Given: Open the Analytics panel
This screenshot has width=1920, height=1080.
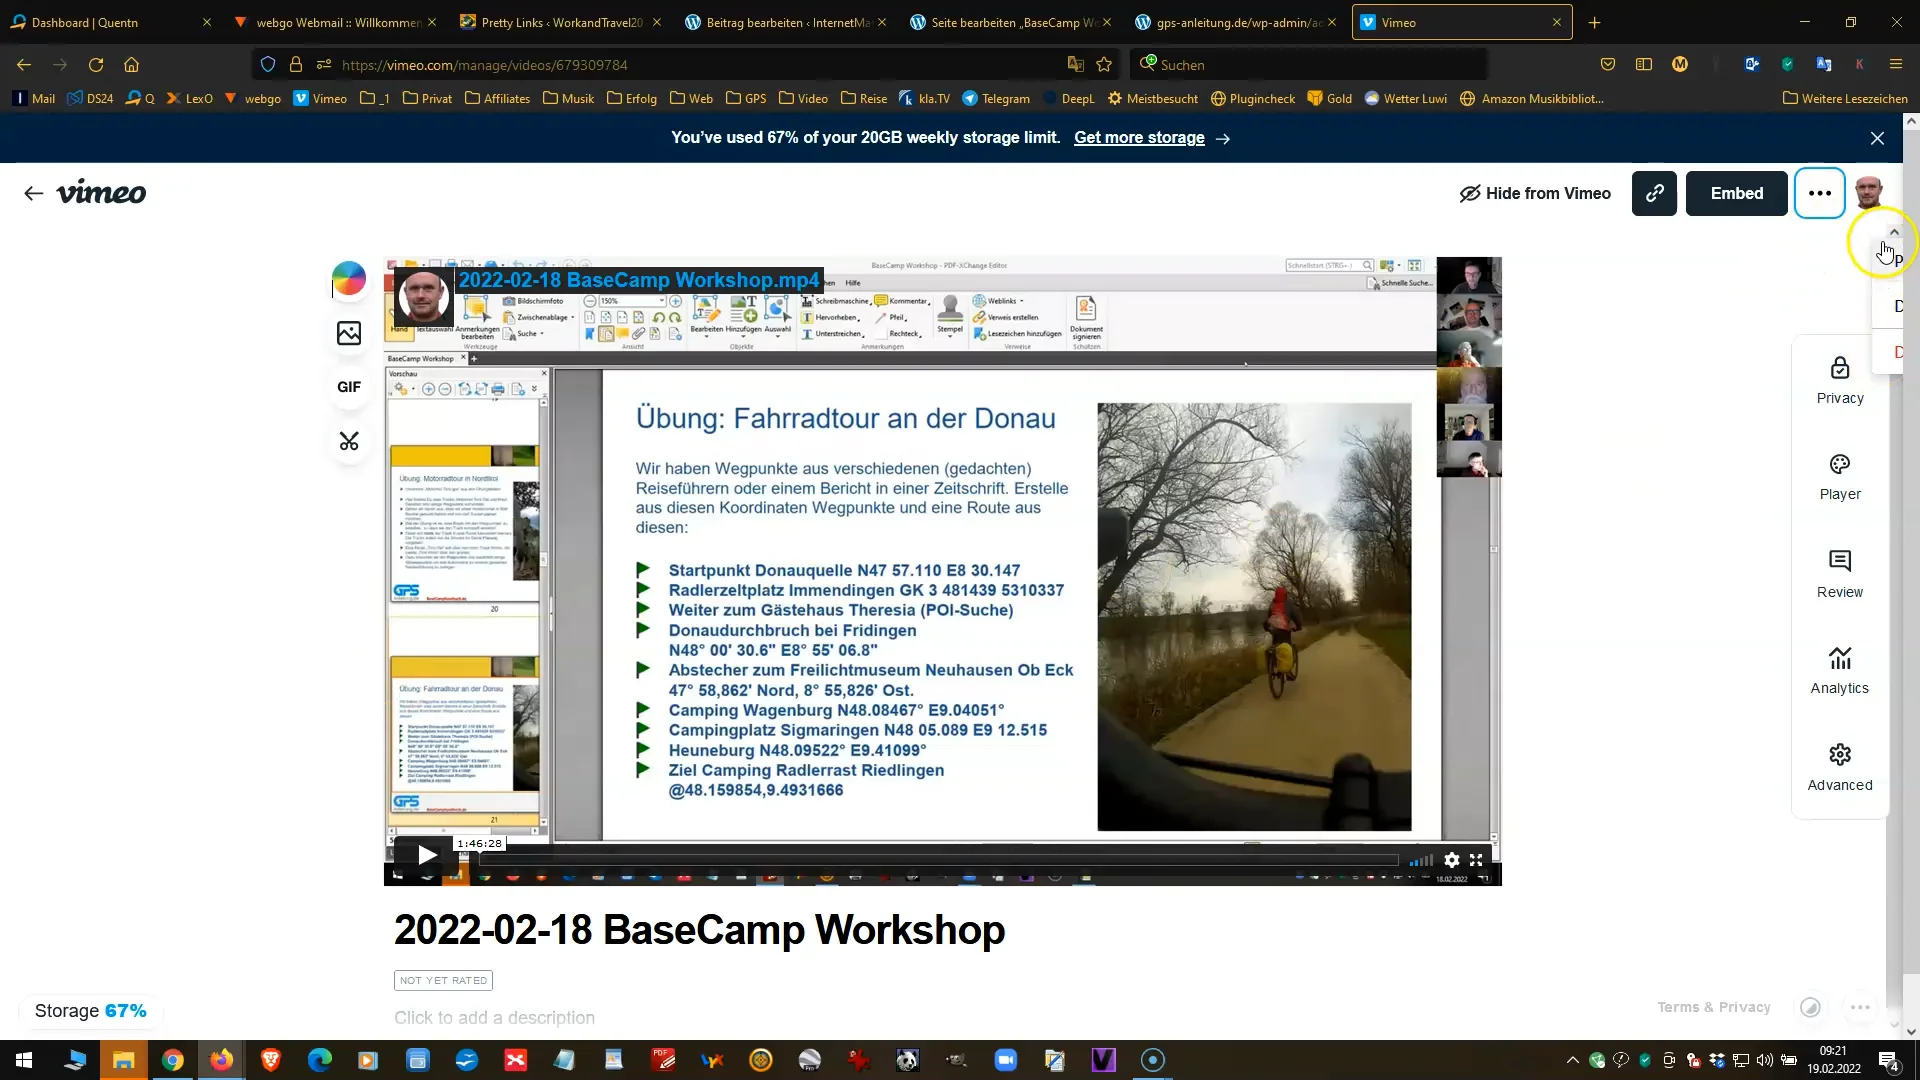Looking at the screenshot, I should pyautogui.click(x=1839, y=671).
